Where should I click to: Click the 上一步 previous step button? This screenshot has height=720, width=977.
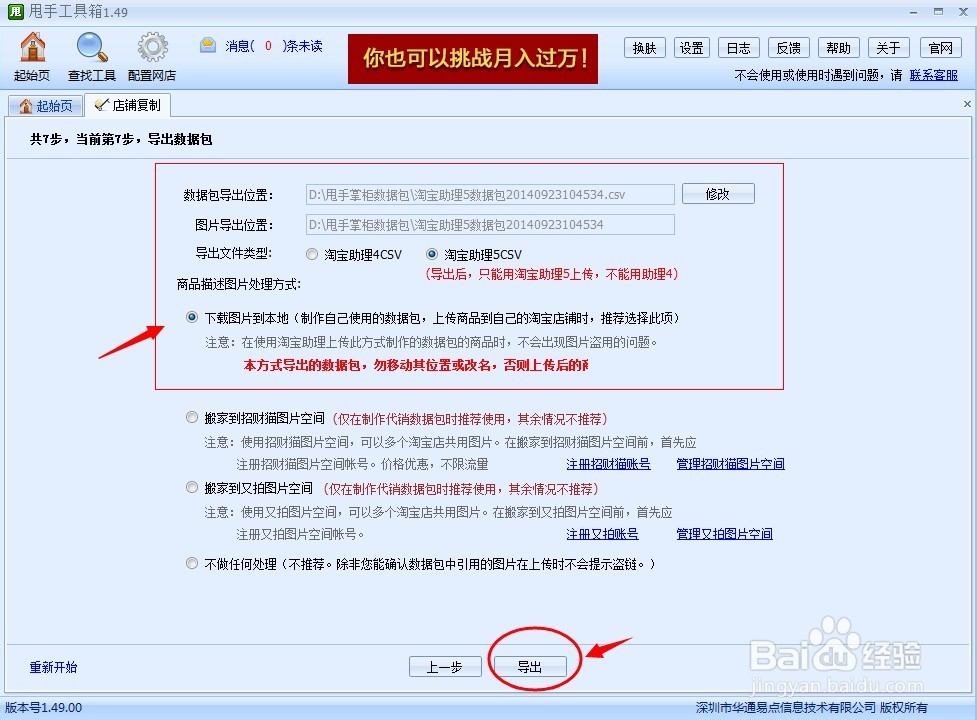click(445, 666)
